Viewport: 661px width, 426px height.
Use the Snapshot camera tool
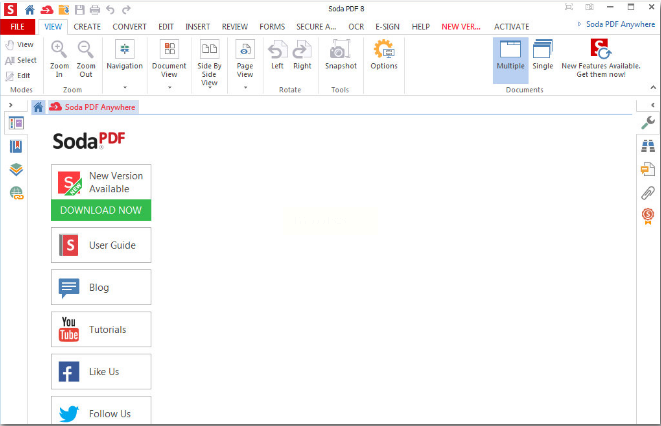pyautogui.click(x=341, y=55)
